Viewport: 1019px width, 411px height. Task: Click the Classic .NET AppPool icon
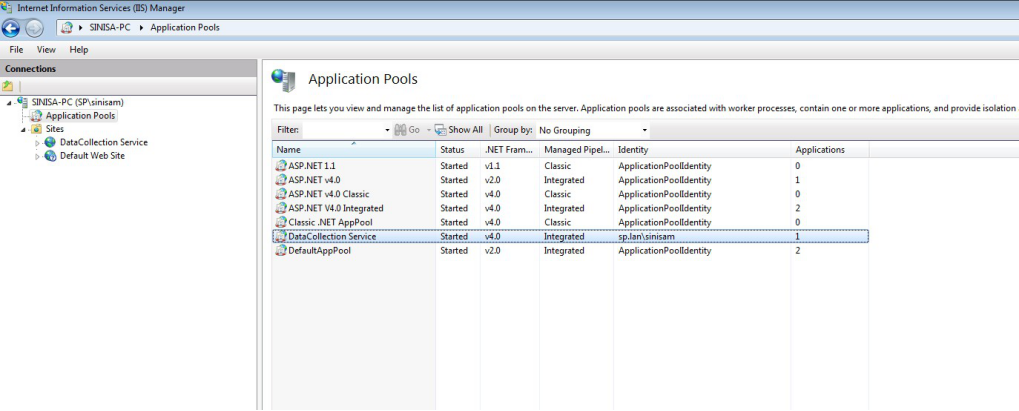[x=281, y=222]
